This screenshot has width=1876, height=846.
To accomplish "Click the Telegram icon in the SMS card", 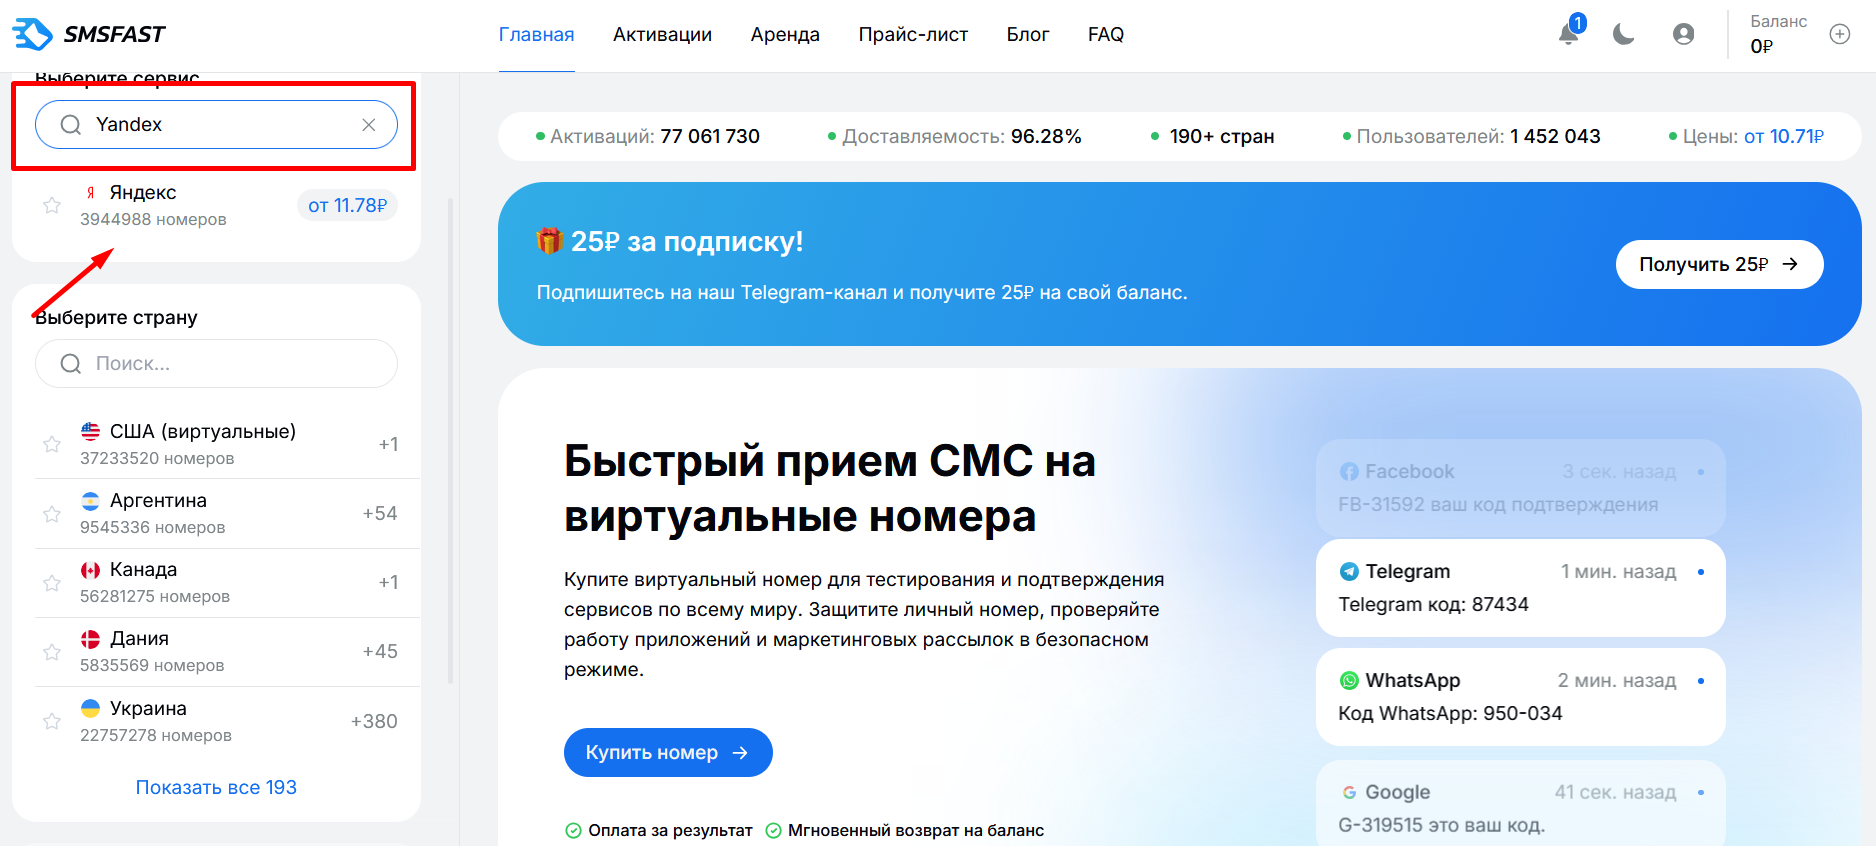I will click(1349, 571).
